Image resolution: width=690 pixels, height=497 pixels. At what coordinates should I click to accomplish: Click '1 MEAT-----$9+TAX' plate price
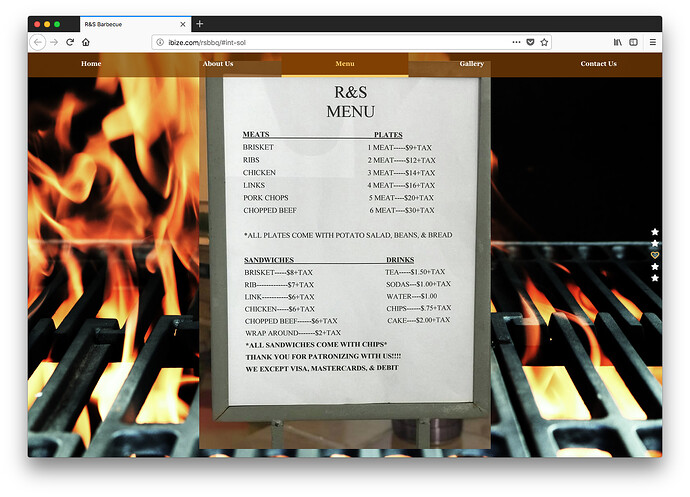(x=400, y=148)
